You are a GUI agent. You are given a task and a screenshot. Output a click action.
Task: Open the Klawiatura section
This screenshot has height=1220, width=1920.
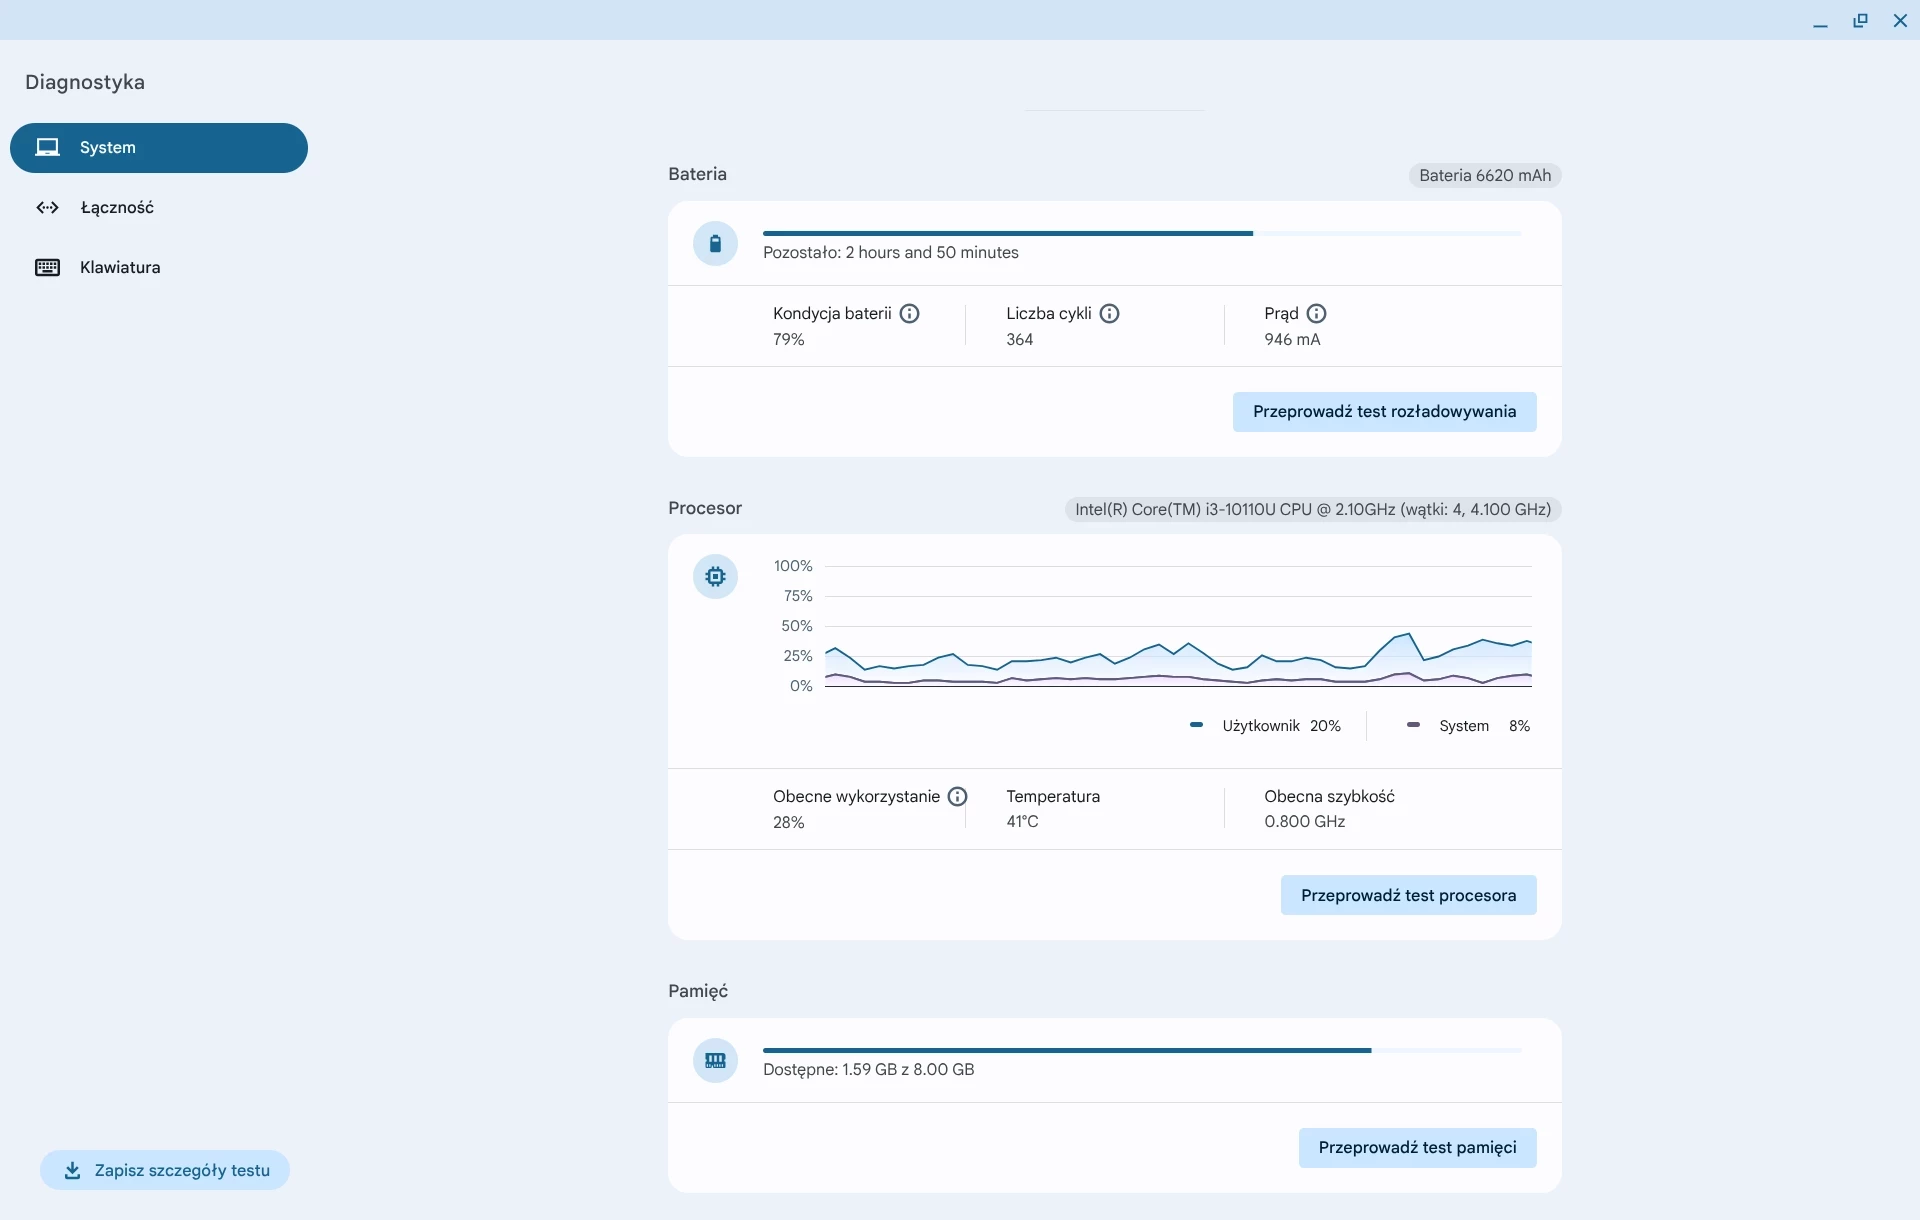pos(120,268)
